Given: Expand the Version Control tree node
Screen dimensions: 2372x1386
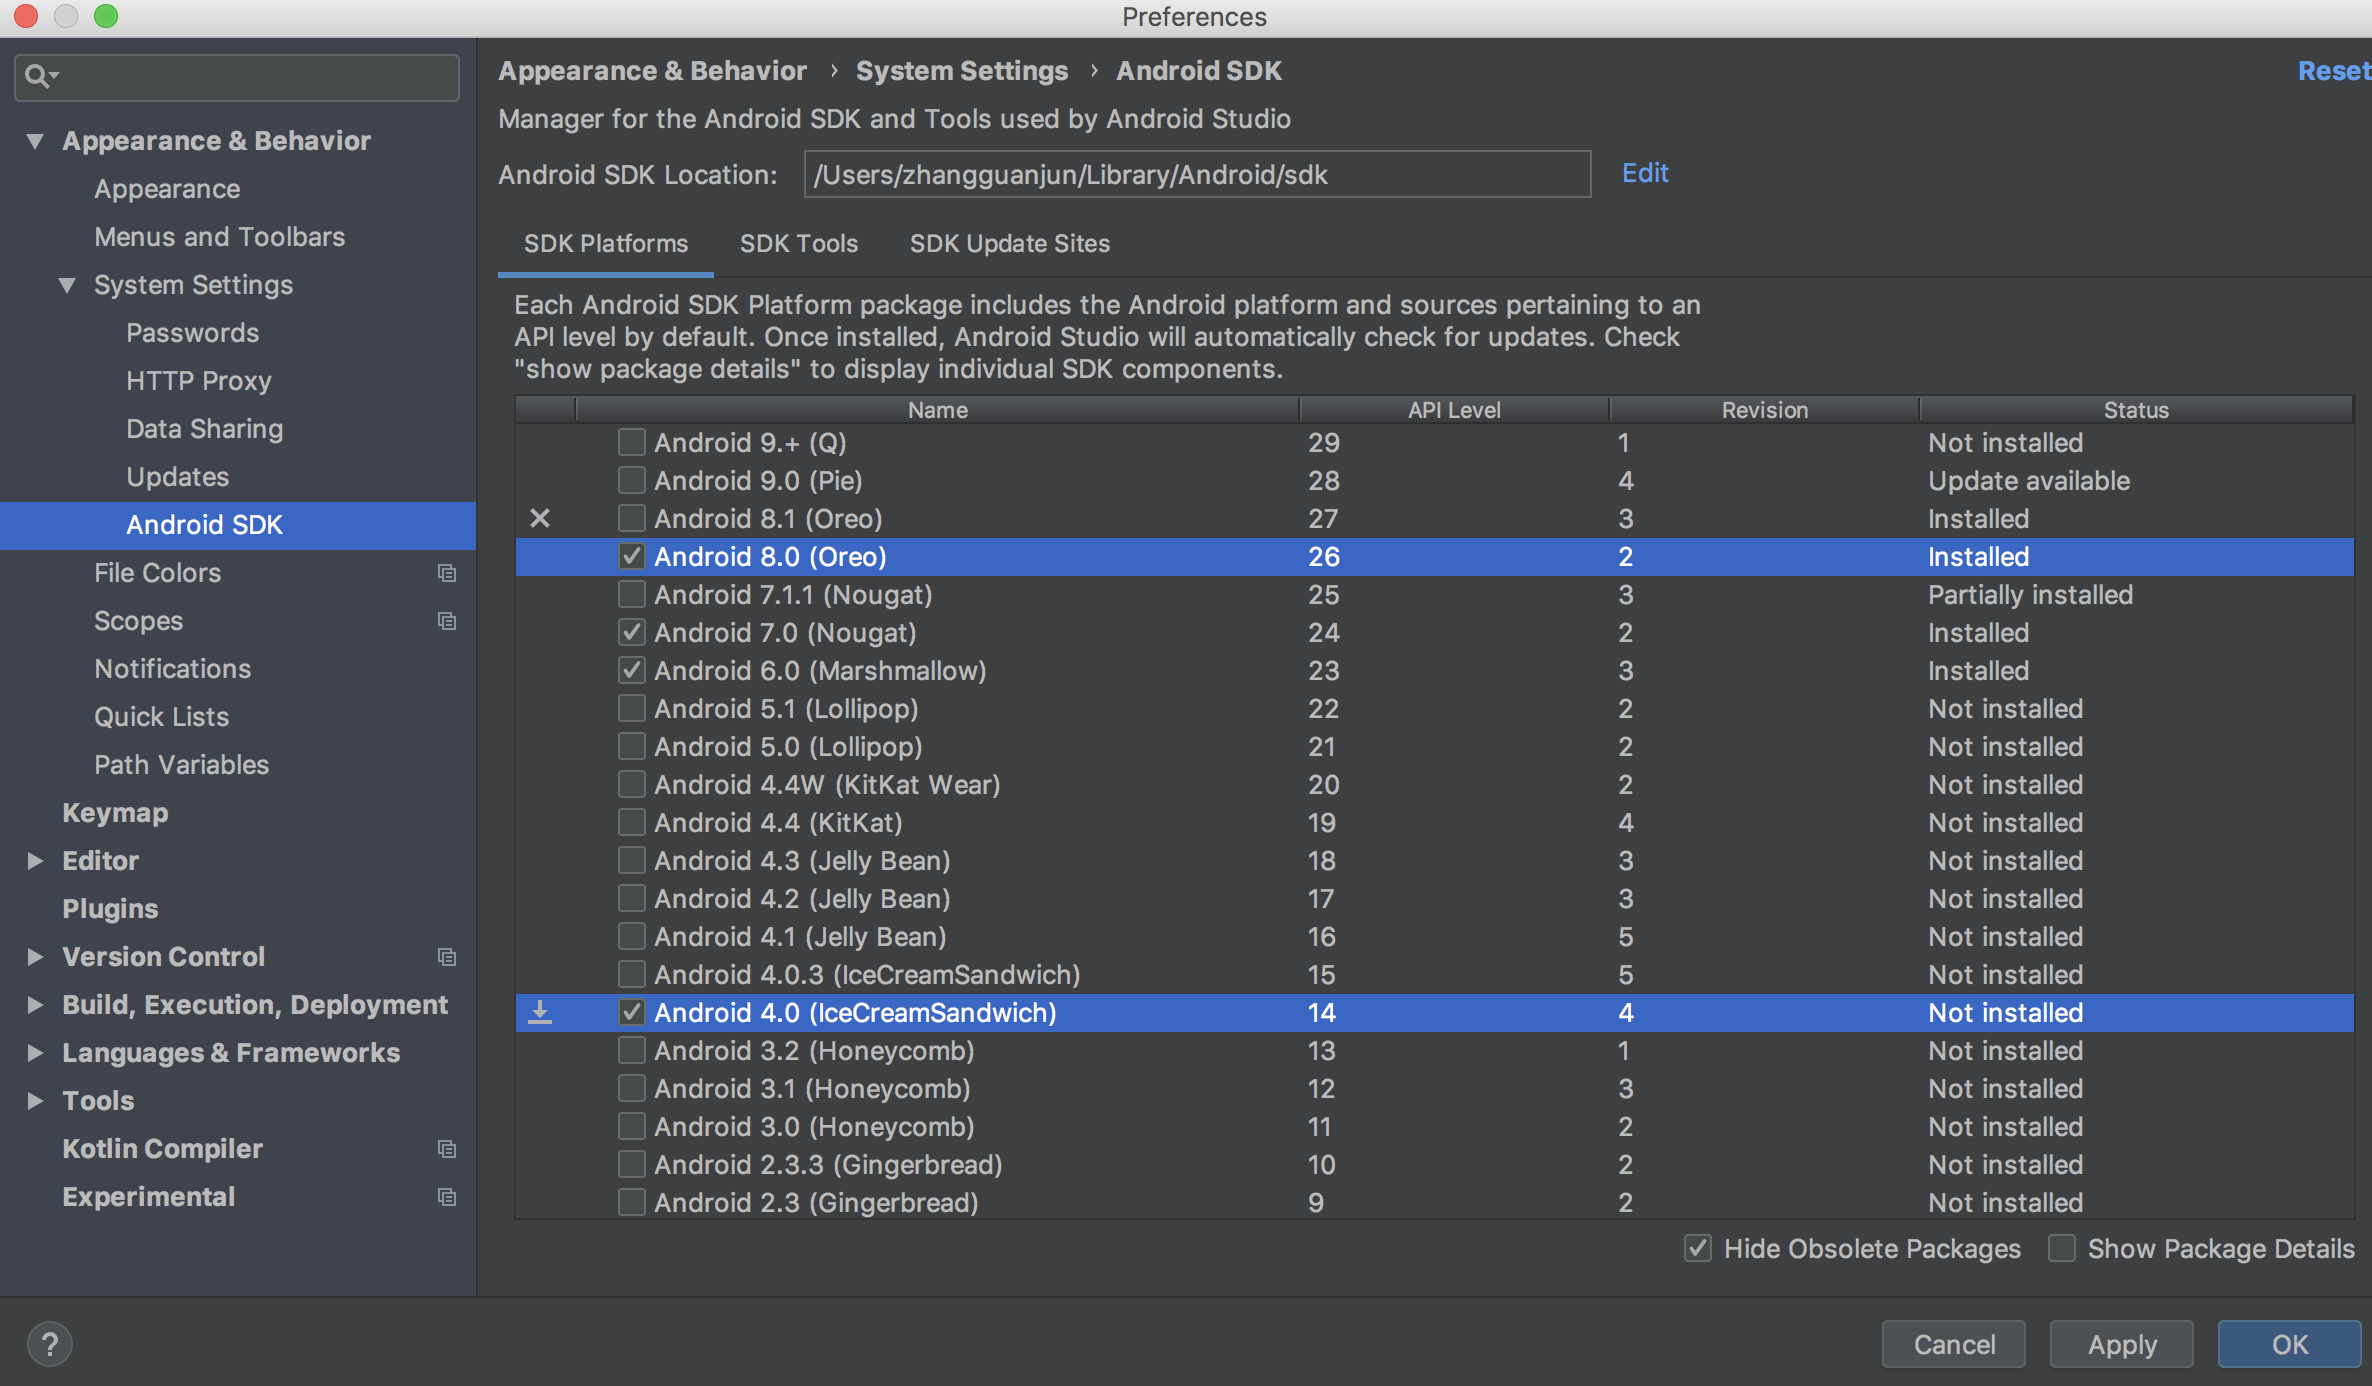Looking at the screenshot, I should (35, 957).
